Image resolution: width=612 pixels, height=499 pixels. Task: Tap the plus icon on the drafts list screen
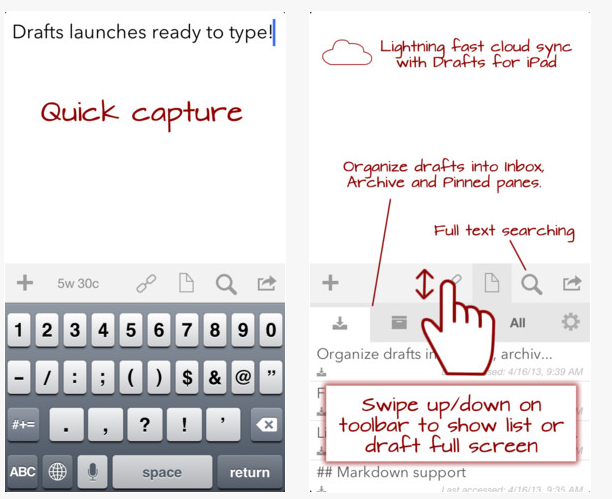click(x=330, y=283)
